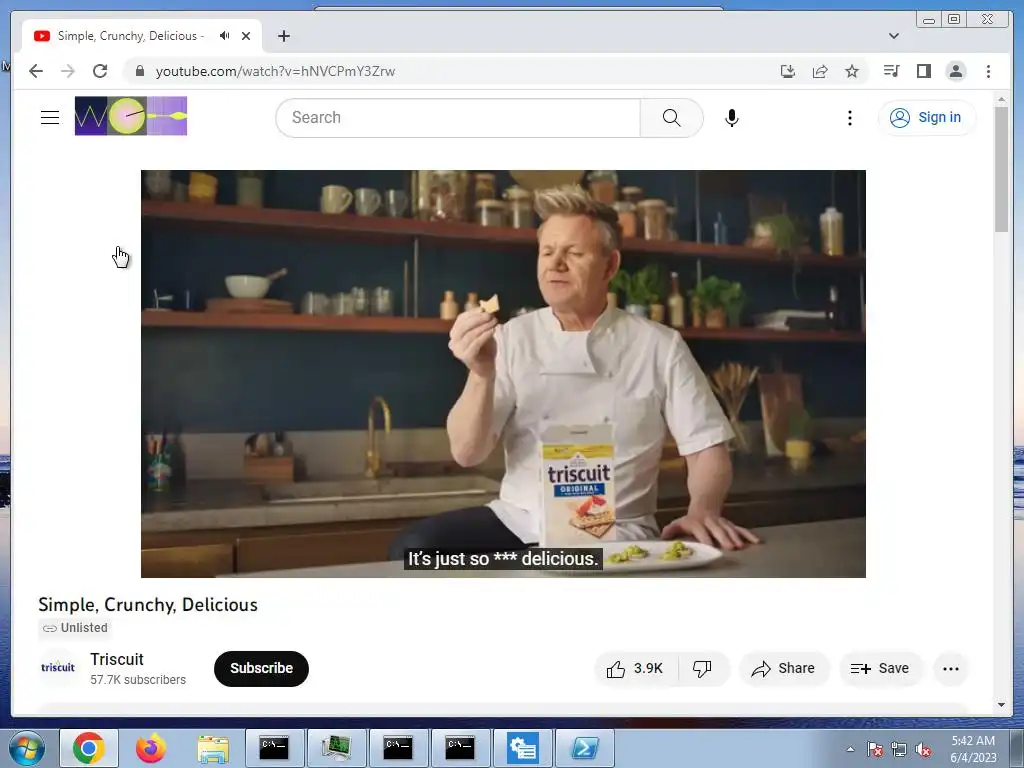Screen dimensions: 1024x768
Task: Click the site lock icon in address bar
Action: click(140, 71)
